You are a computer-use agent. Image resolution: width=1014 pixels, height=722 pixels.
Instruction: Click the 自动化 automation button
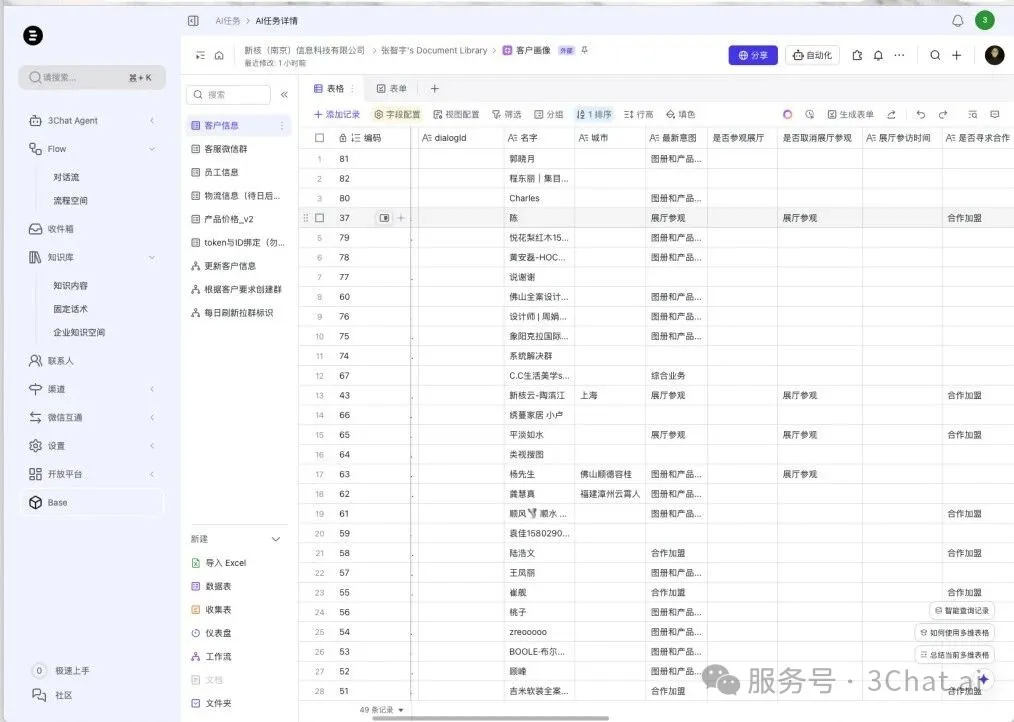pyautogui.click(x=811, y=55)
